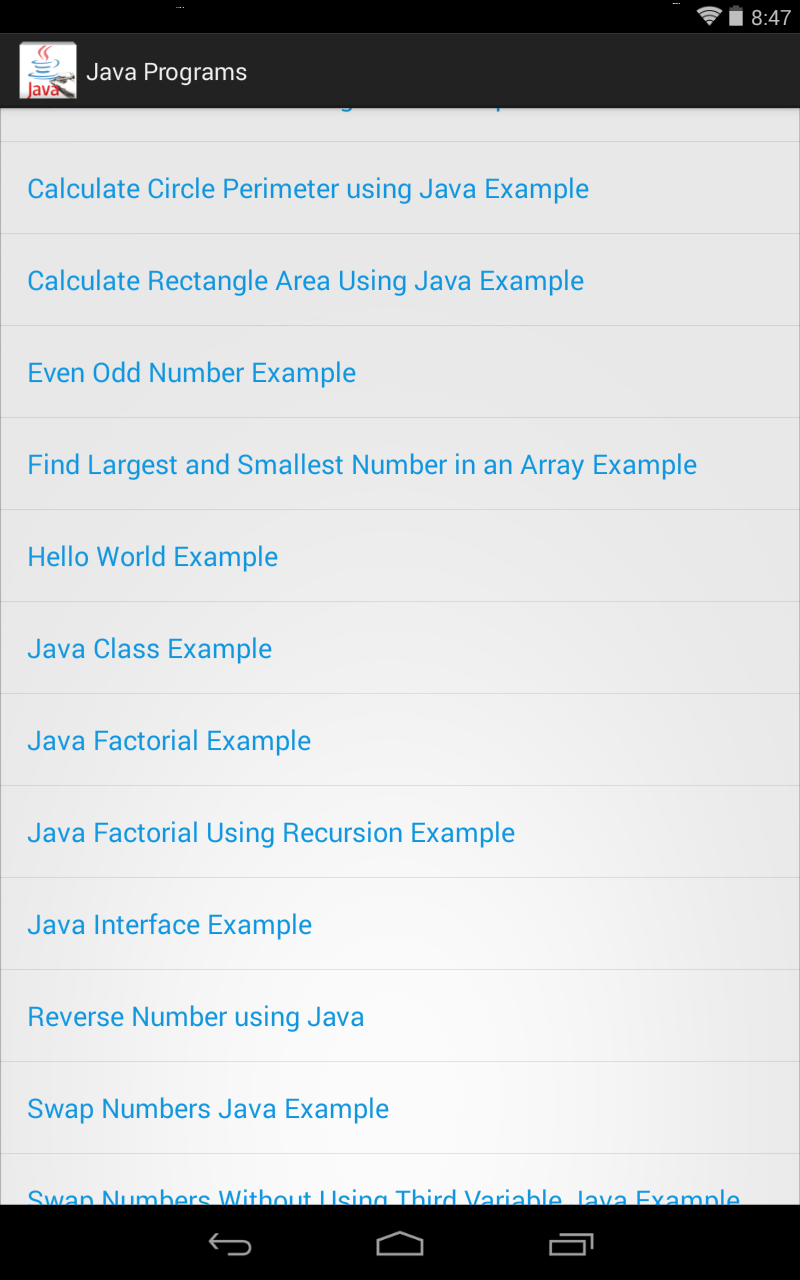The image size is (800, 1280).
Task: Tap the Home navigation icon
Action: (400, 1244)
